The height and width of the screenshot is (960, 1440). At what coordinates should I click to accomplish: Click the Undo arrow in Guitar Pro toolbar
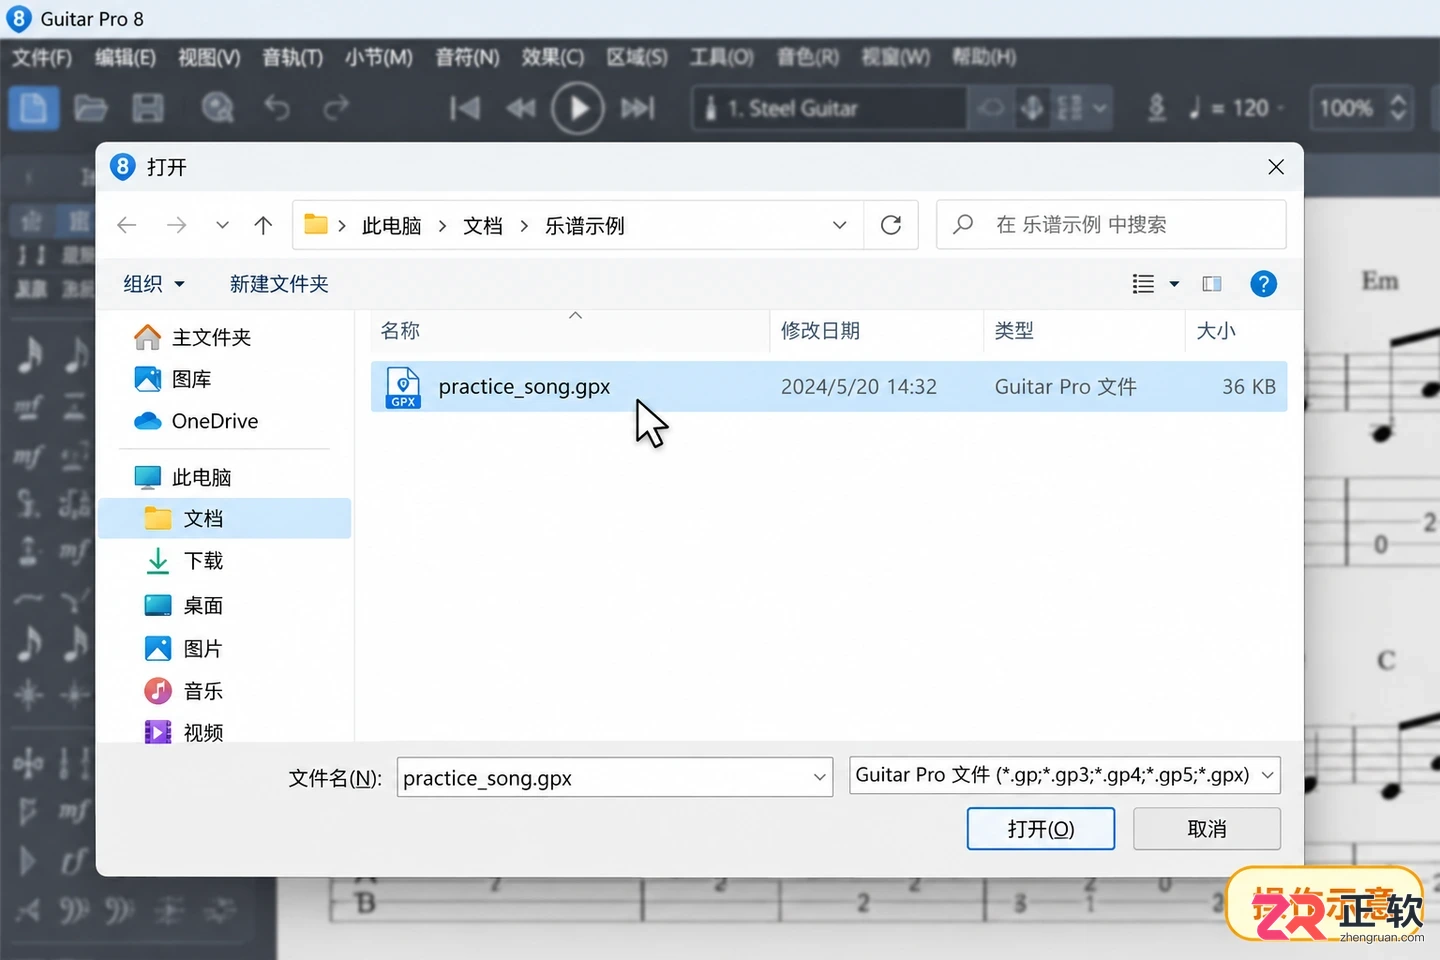coord(277,108)
